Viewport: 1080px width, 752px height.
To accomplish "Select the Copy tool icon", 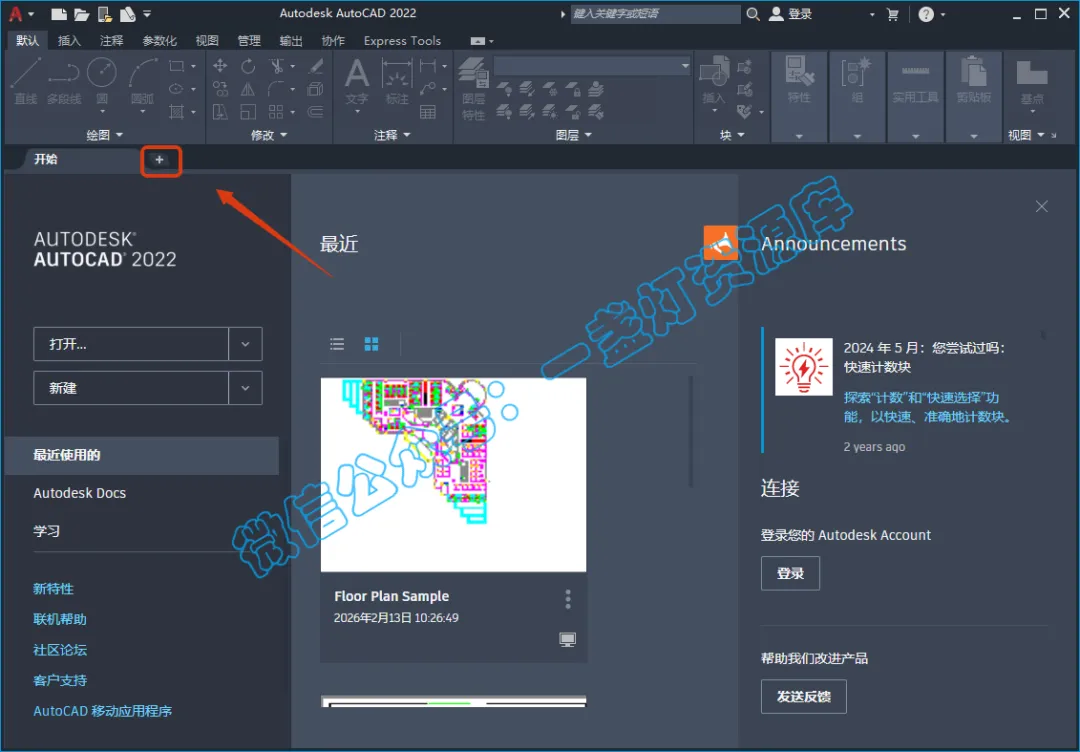I will point(220,89).
